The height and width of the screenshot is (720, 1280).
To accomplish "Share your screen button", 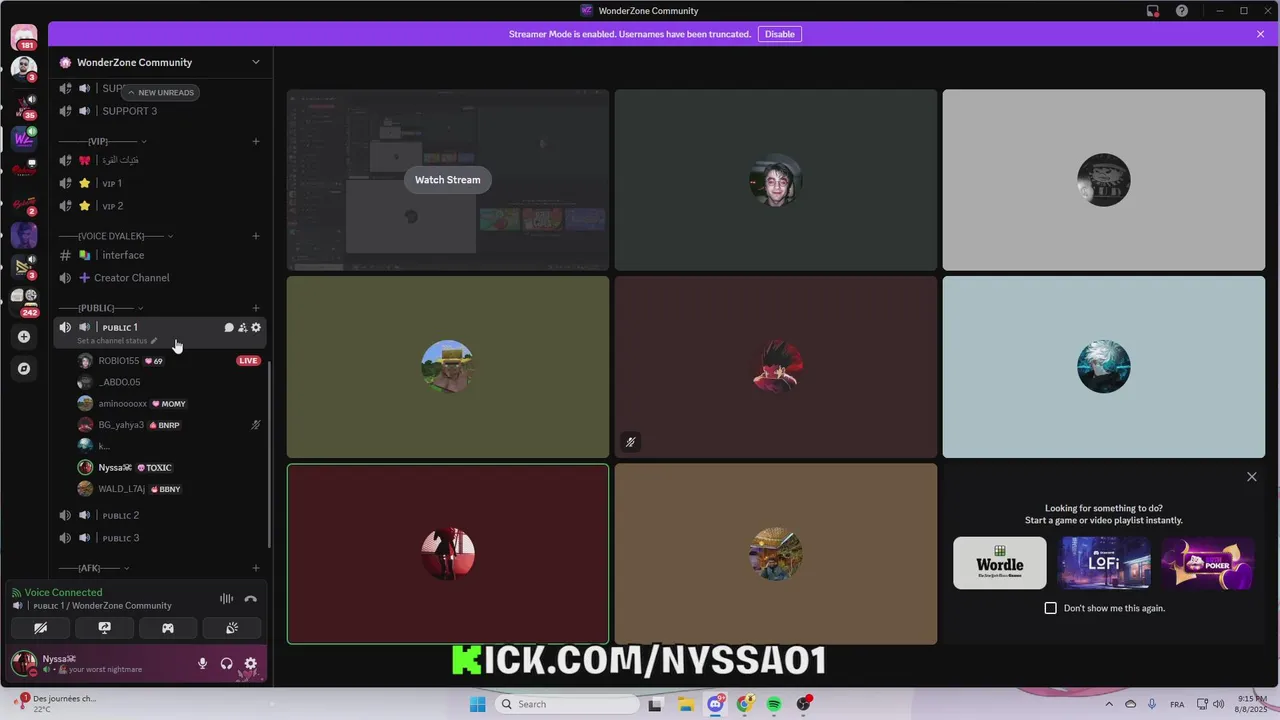I will (x=104, y=628).
